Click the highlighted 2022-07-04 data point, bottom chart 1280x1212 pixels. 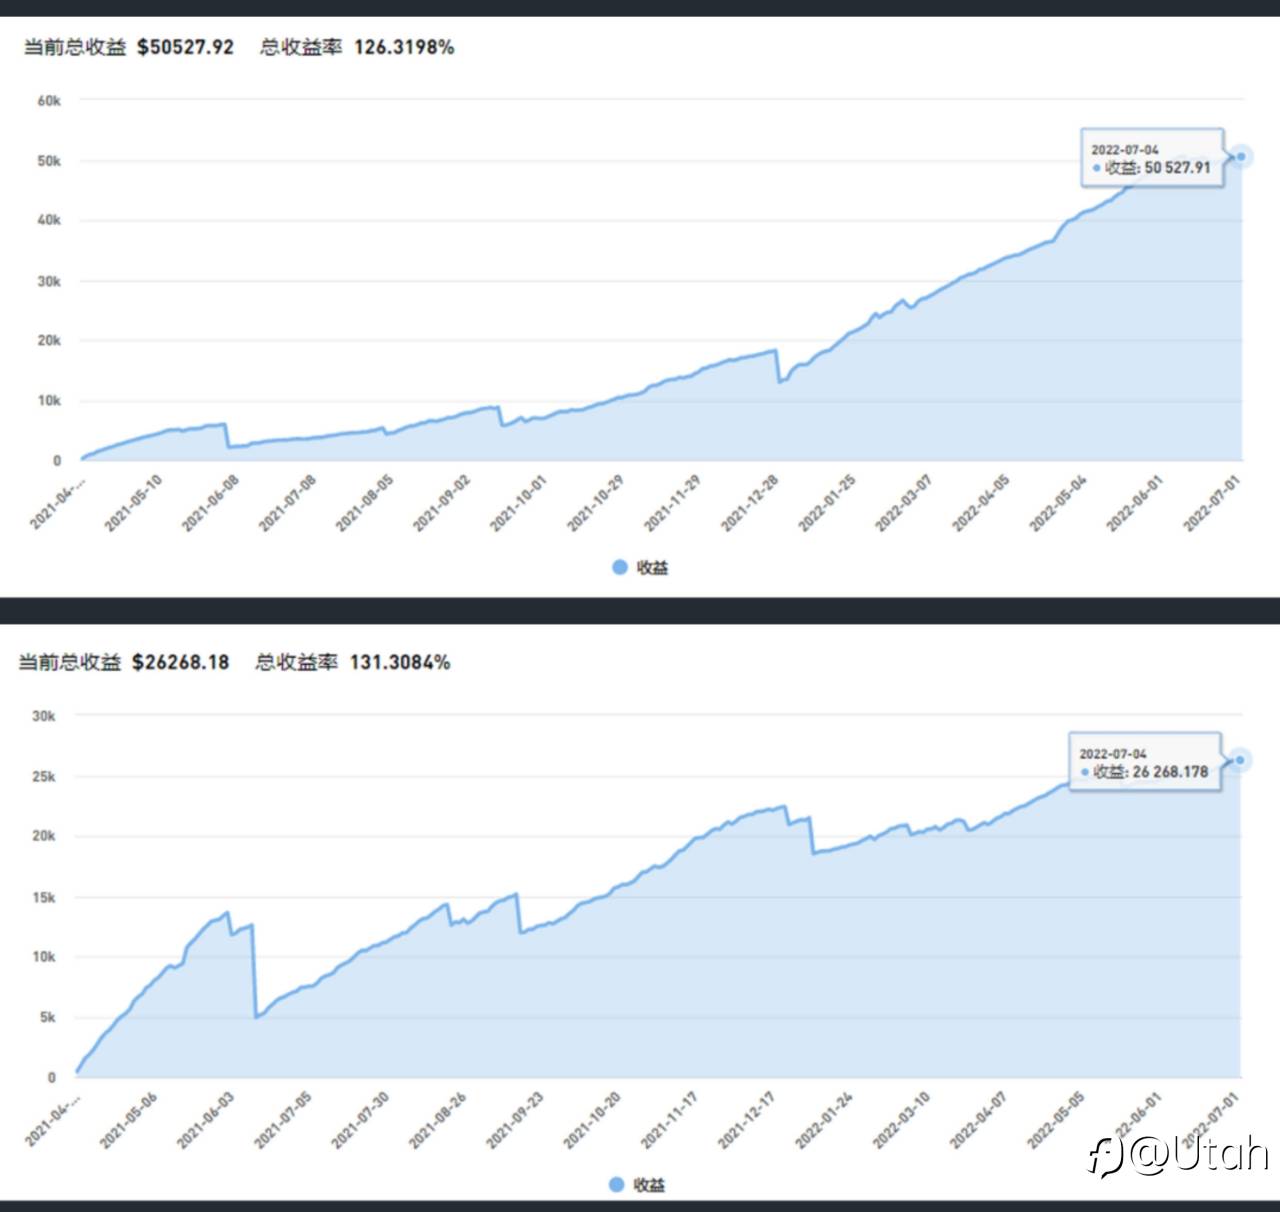(x=1240, y=760)
